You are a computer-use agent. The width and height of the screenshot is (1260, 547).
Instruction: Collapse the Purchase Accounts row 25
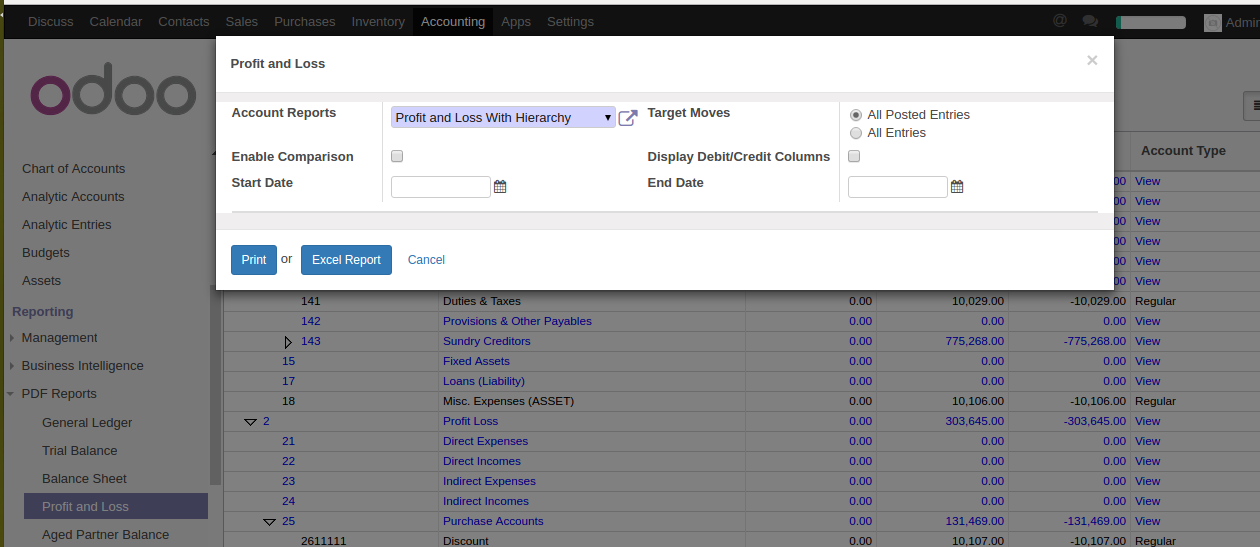pyautogui.click(x=269, y=522)
